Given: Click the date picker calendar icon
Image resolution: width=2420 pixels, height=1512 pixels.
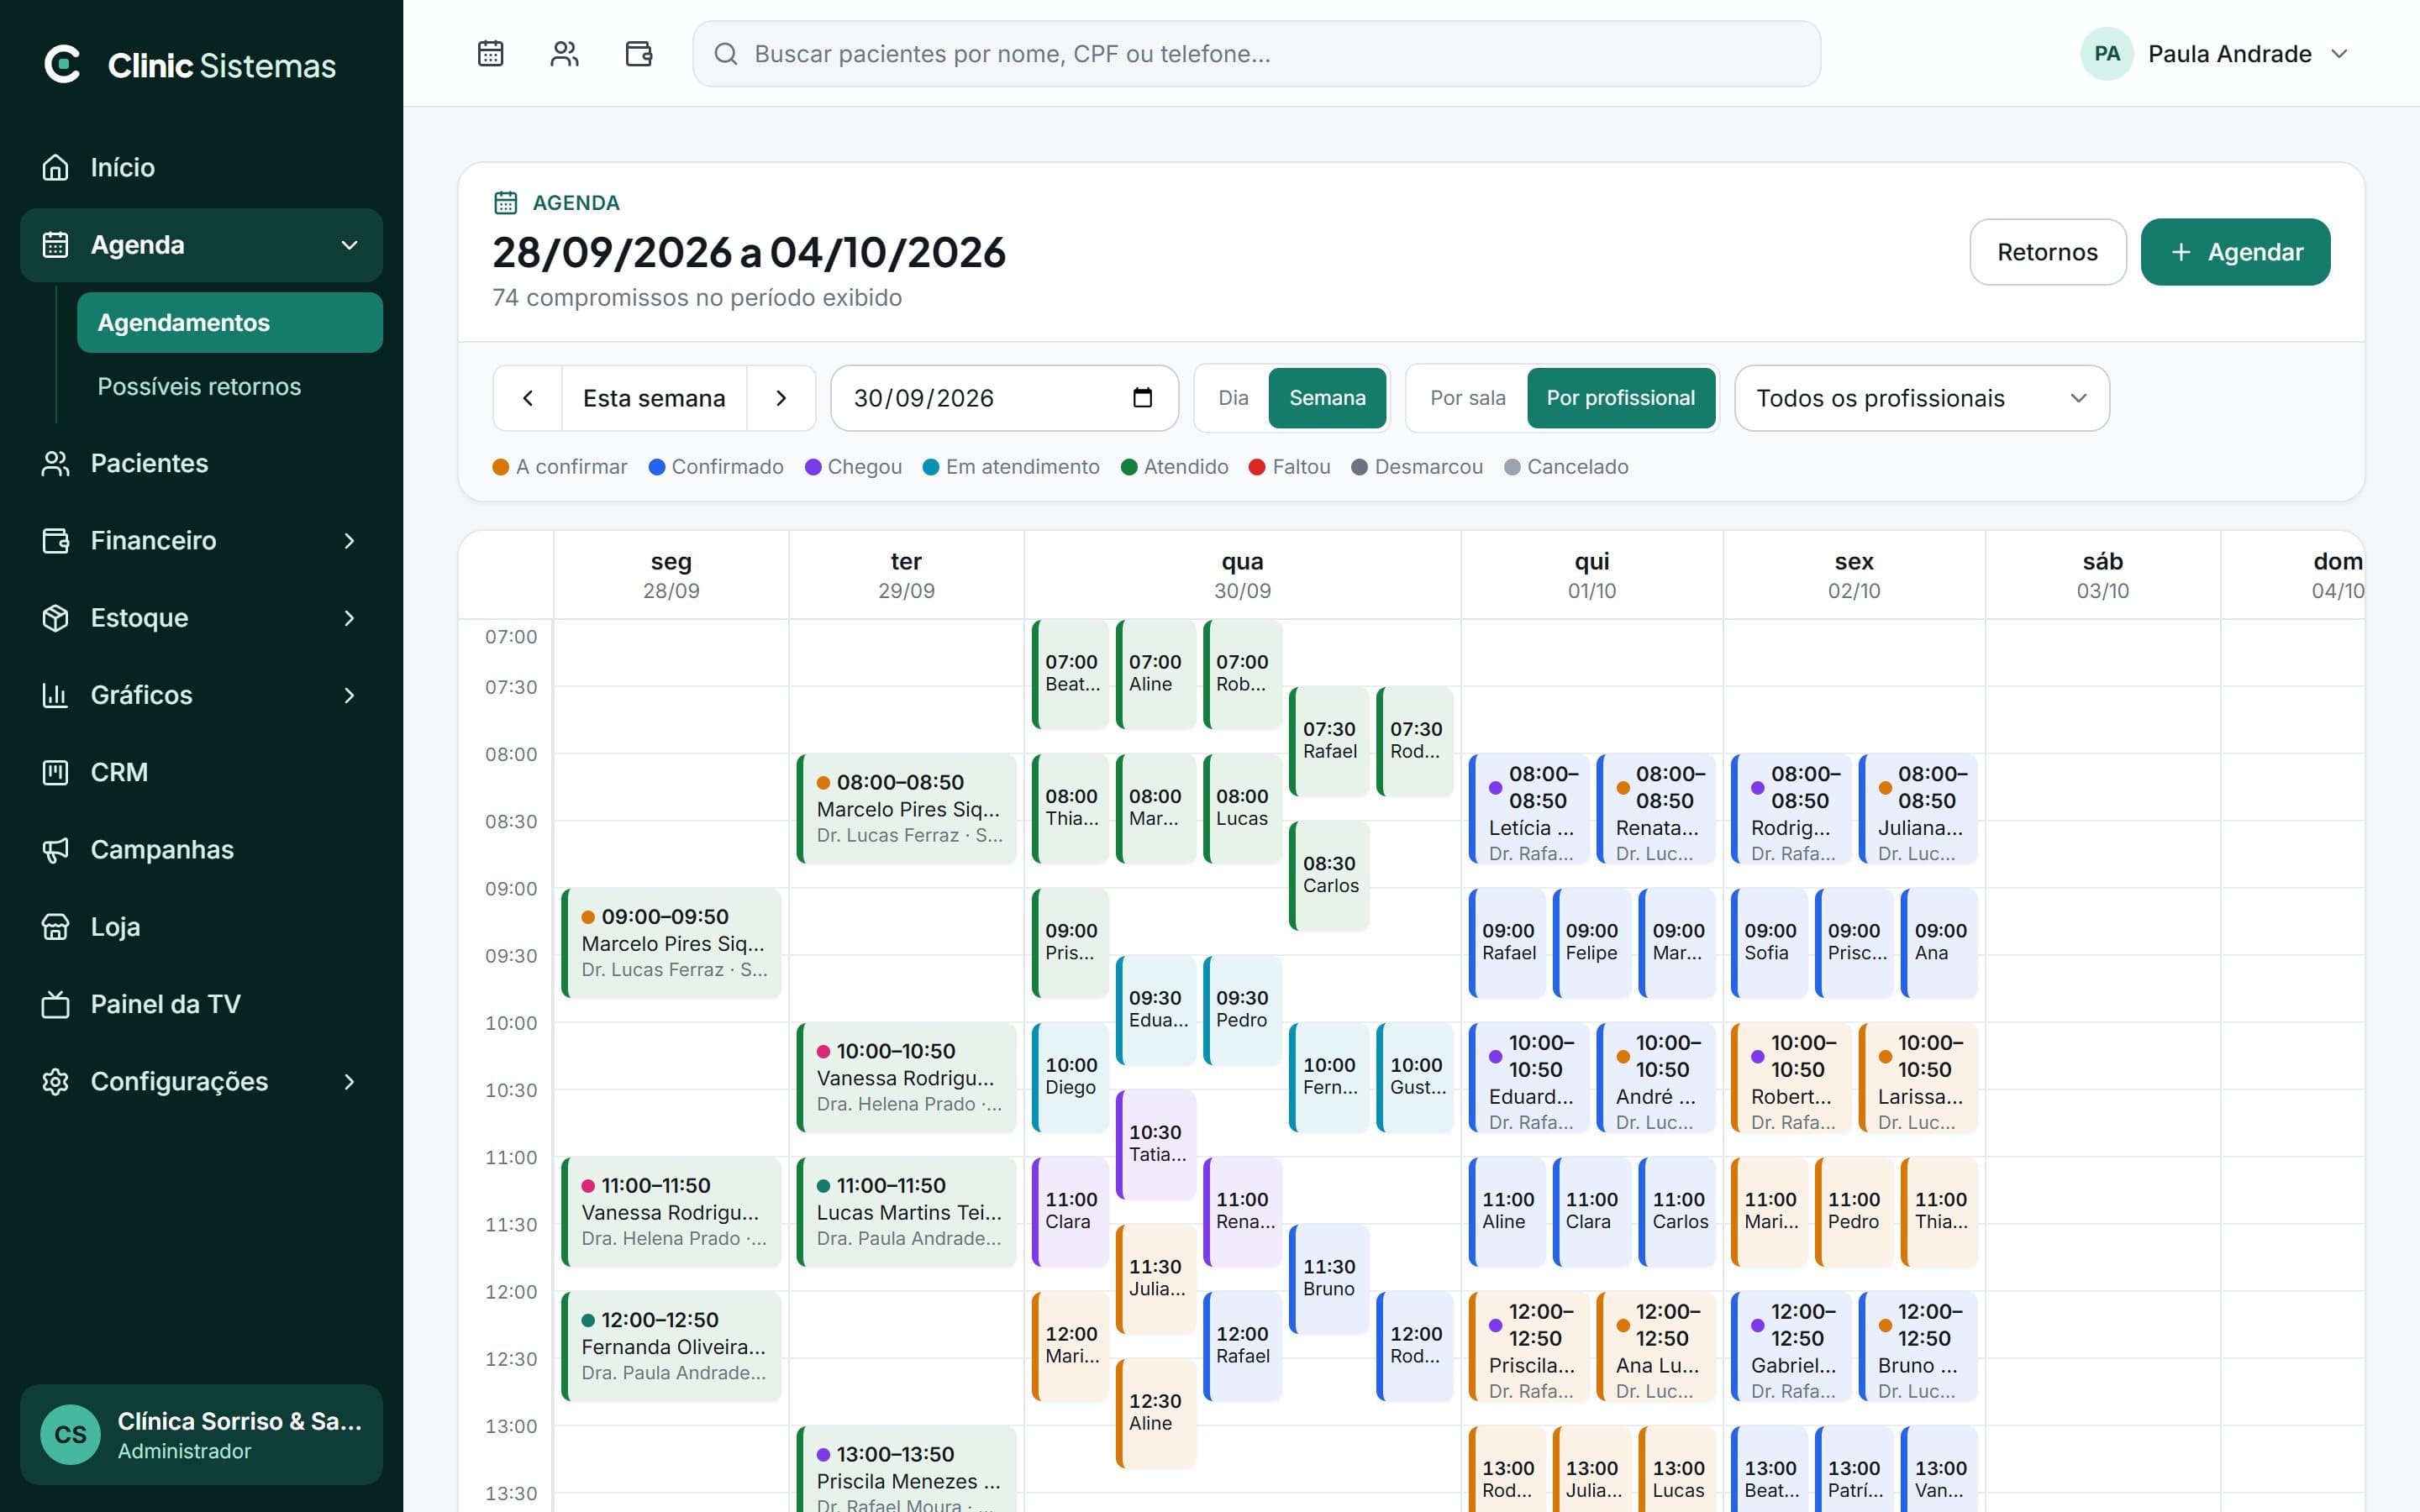Looking at the screenshot, I should tap(1142, 398).
